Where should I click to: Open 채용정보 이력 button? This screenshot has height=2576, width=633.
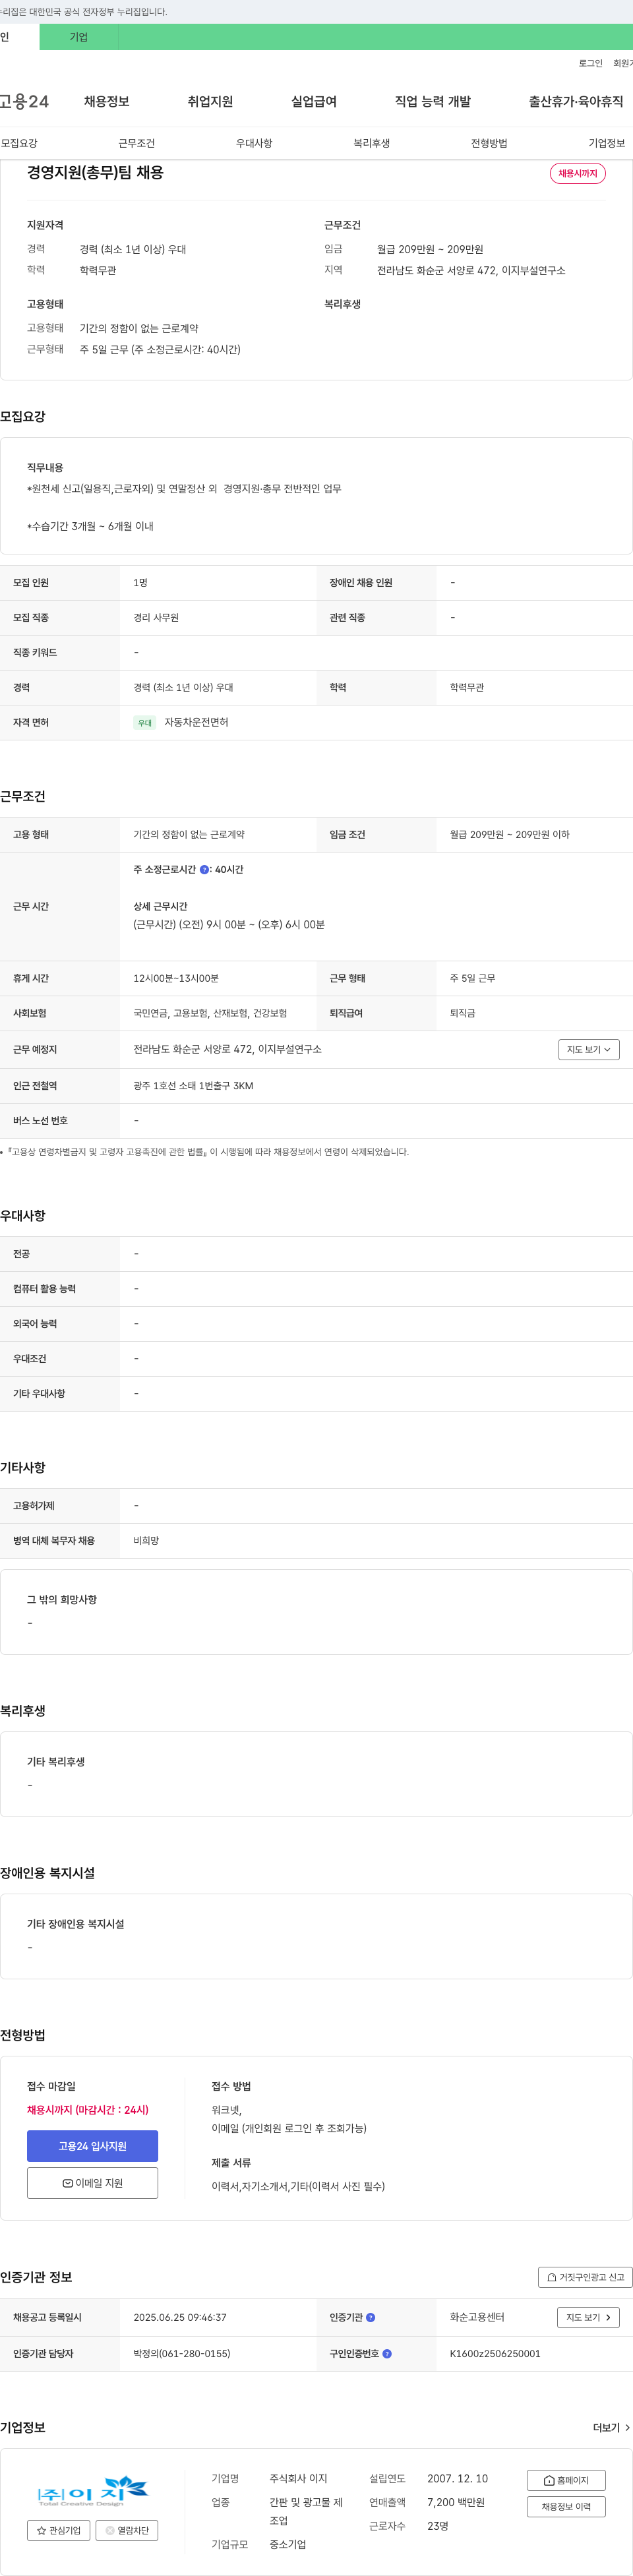(566, 2506)
